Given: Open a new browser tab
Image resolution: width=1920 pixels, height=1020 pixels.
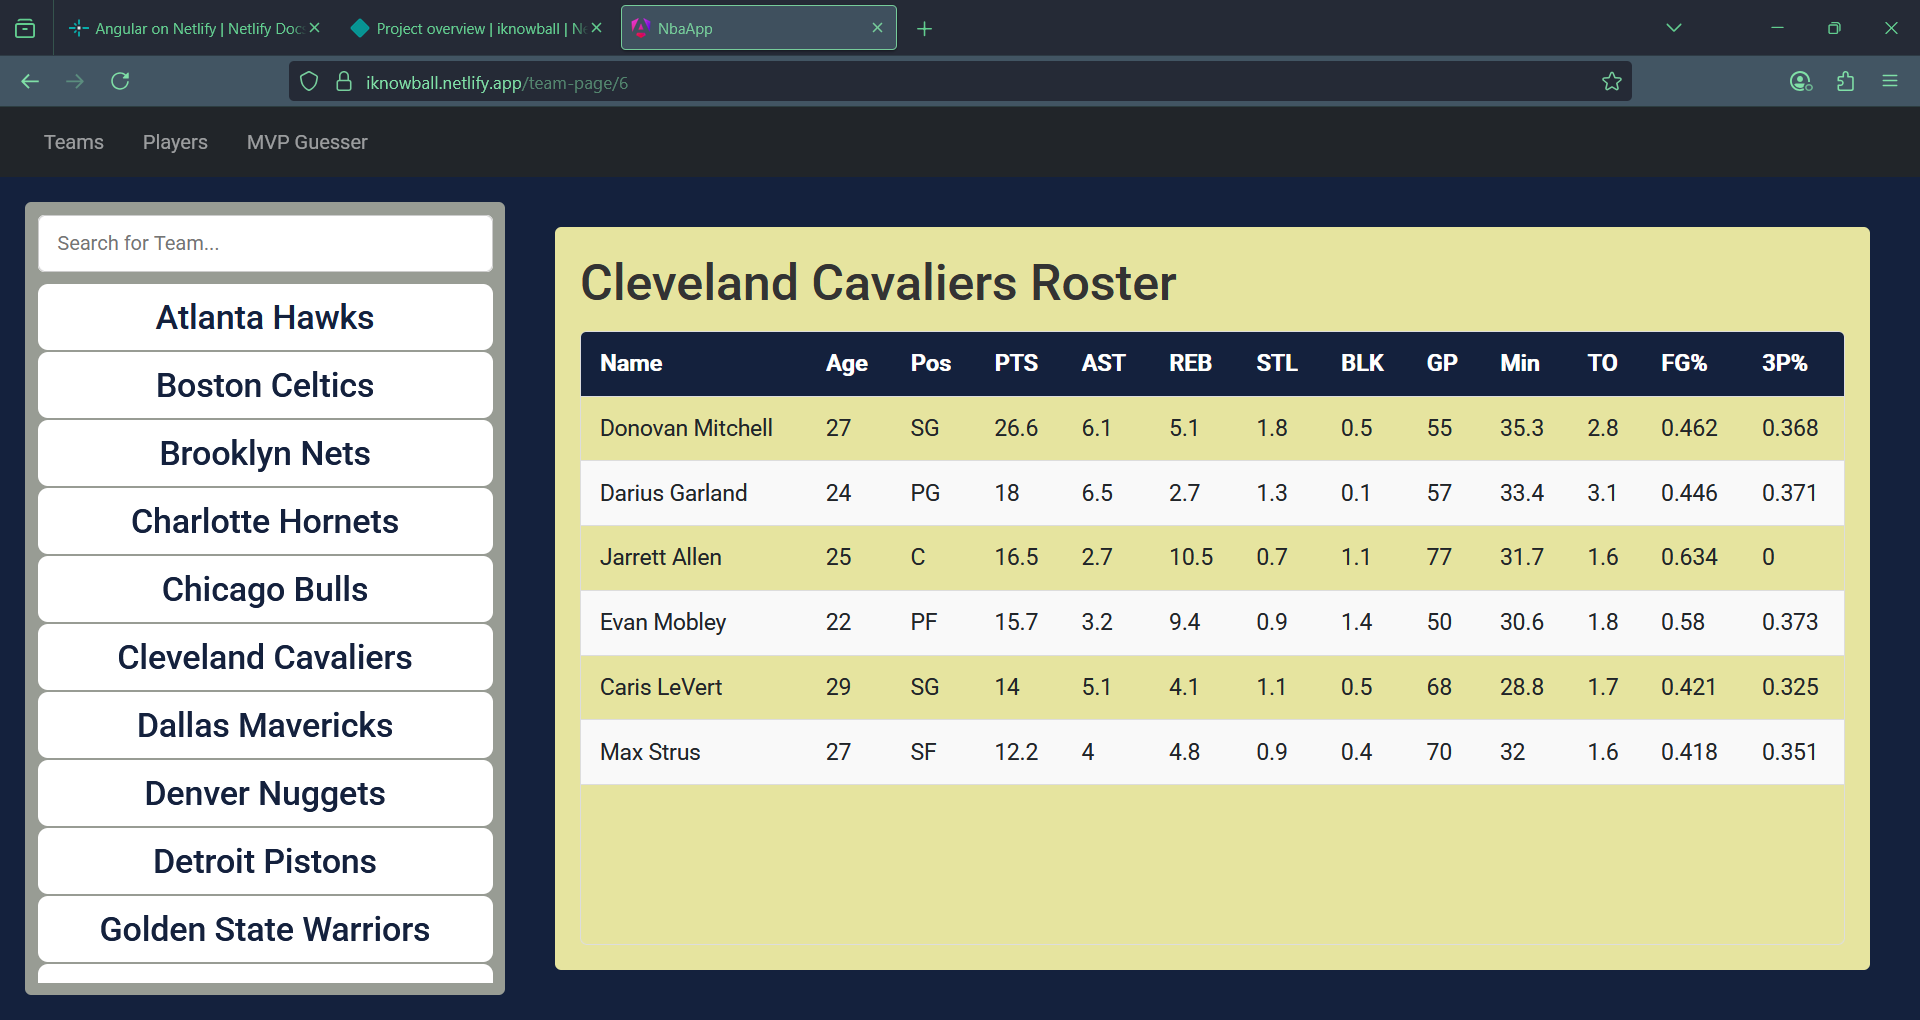Looking at the screenshot, I should tap(924, 28).
